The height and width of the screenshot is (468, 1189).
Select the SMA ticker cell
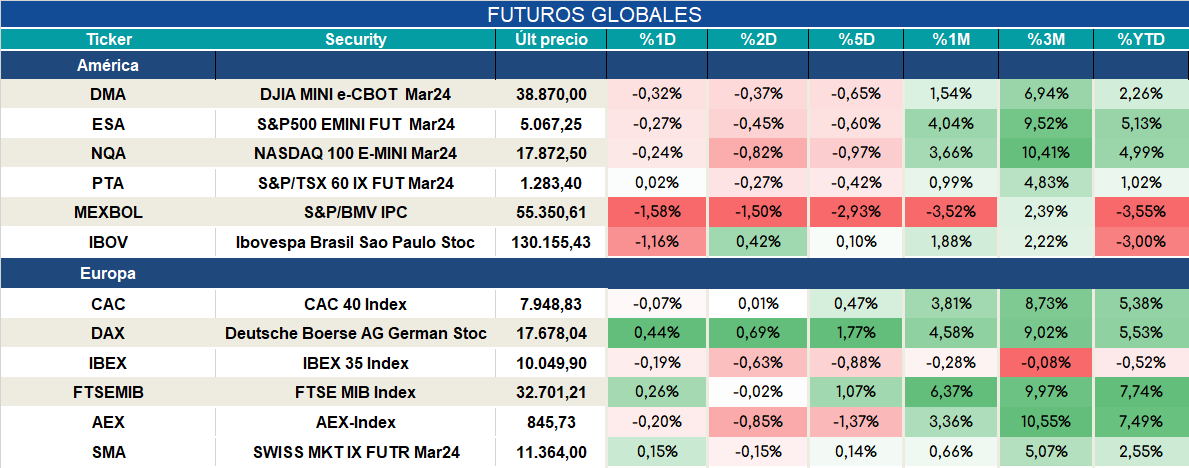point(108,453)
